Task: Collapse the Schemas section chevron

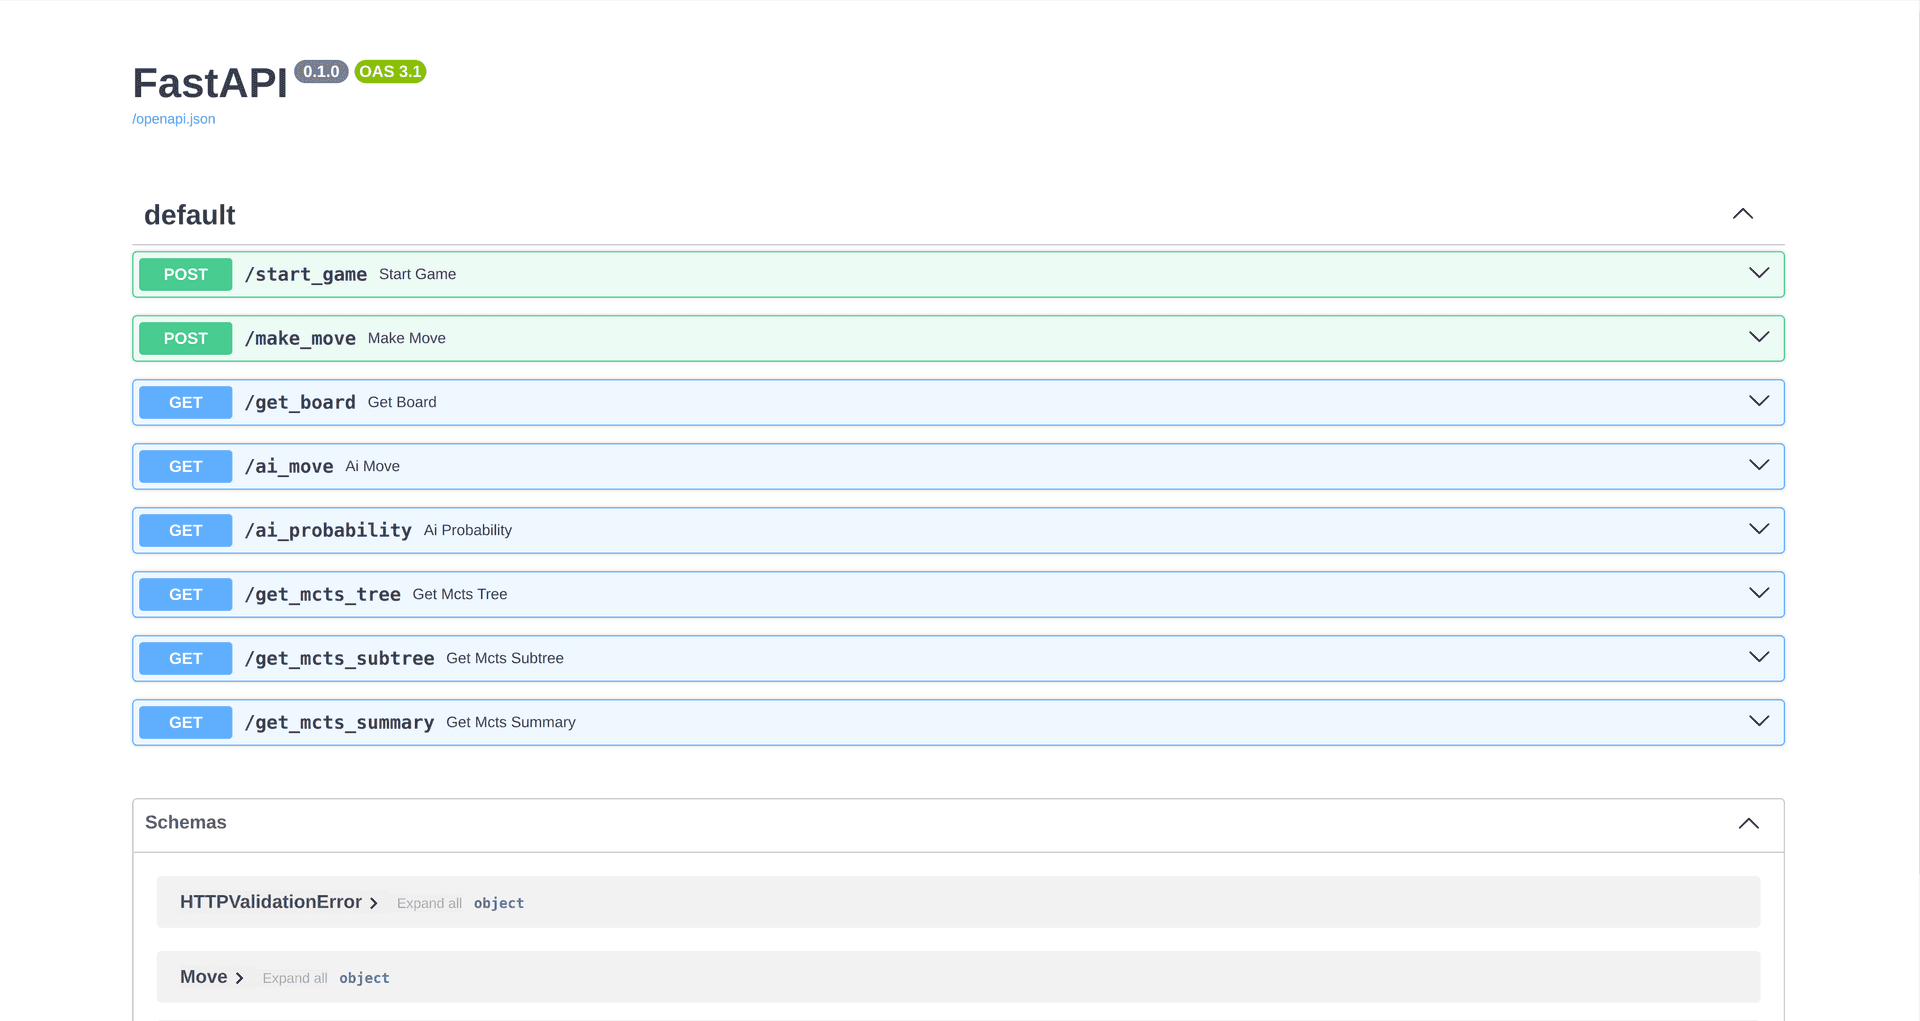Action: pyautogui.click(x=1749, y=824)
